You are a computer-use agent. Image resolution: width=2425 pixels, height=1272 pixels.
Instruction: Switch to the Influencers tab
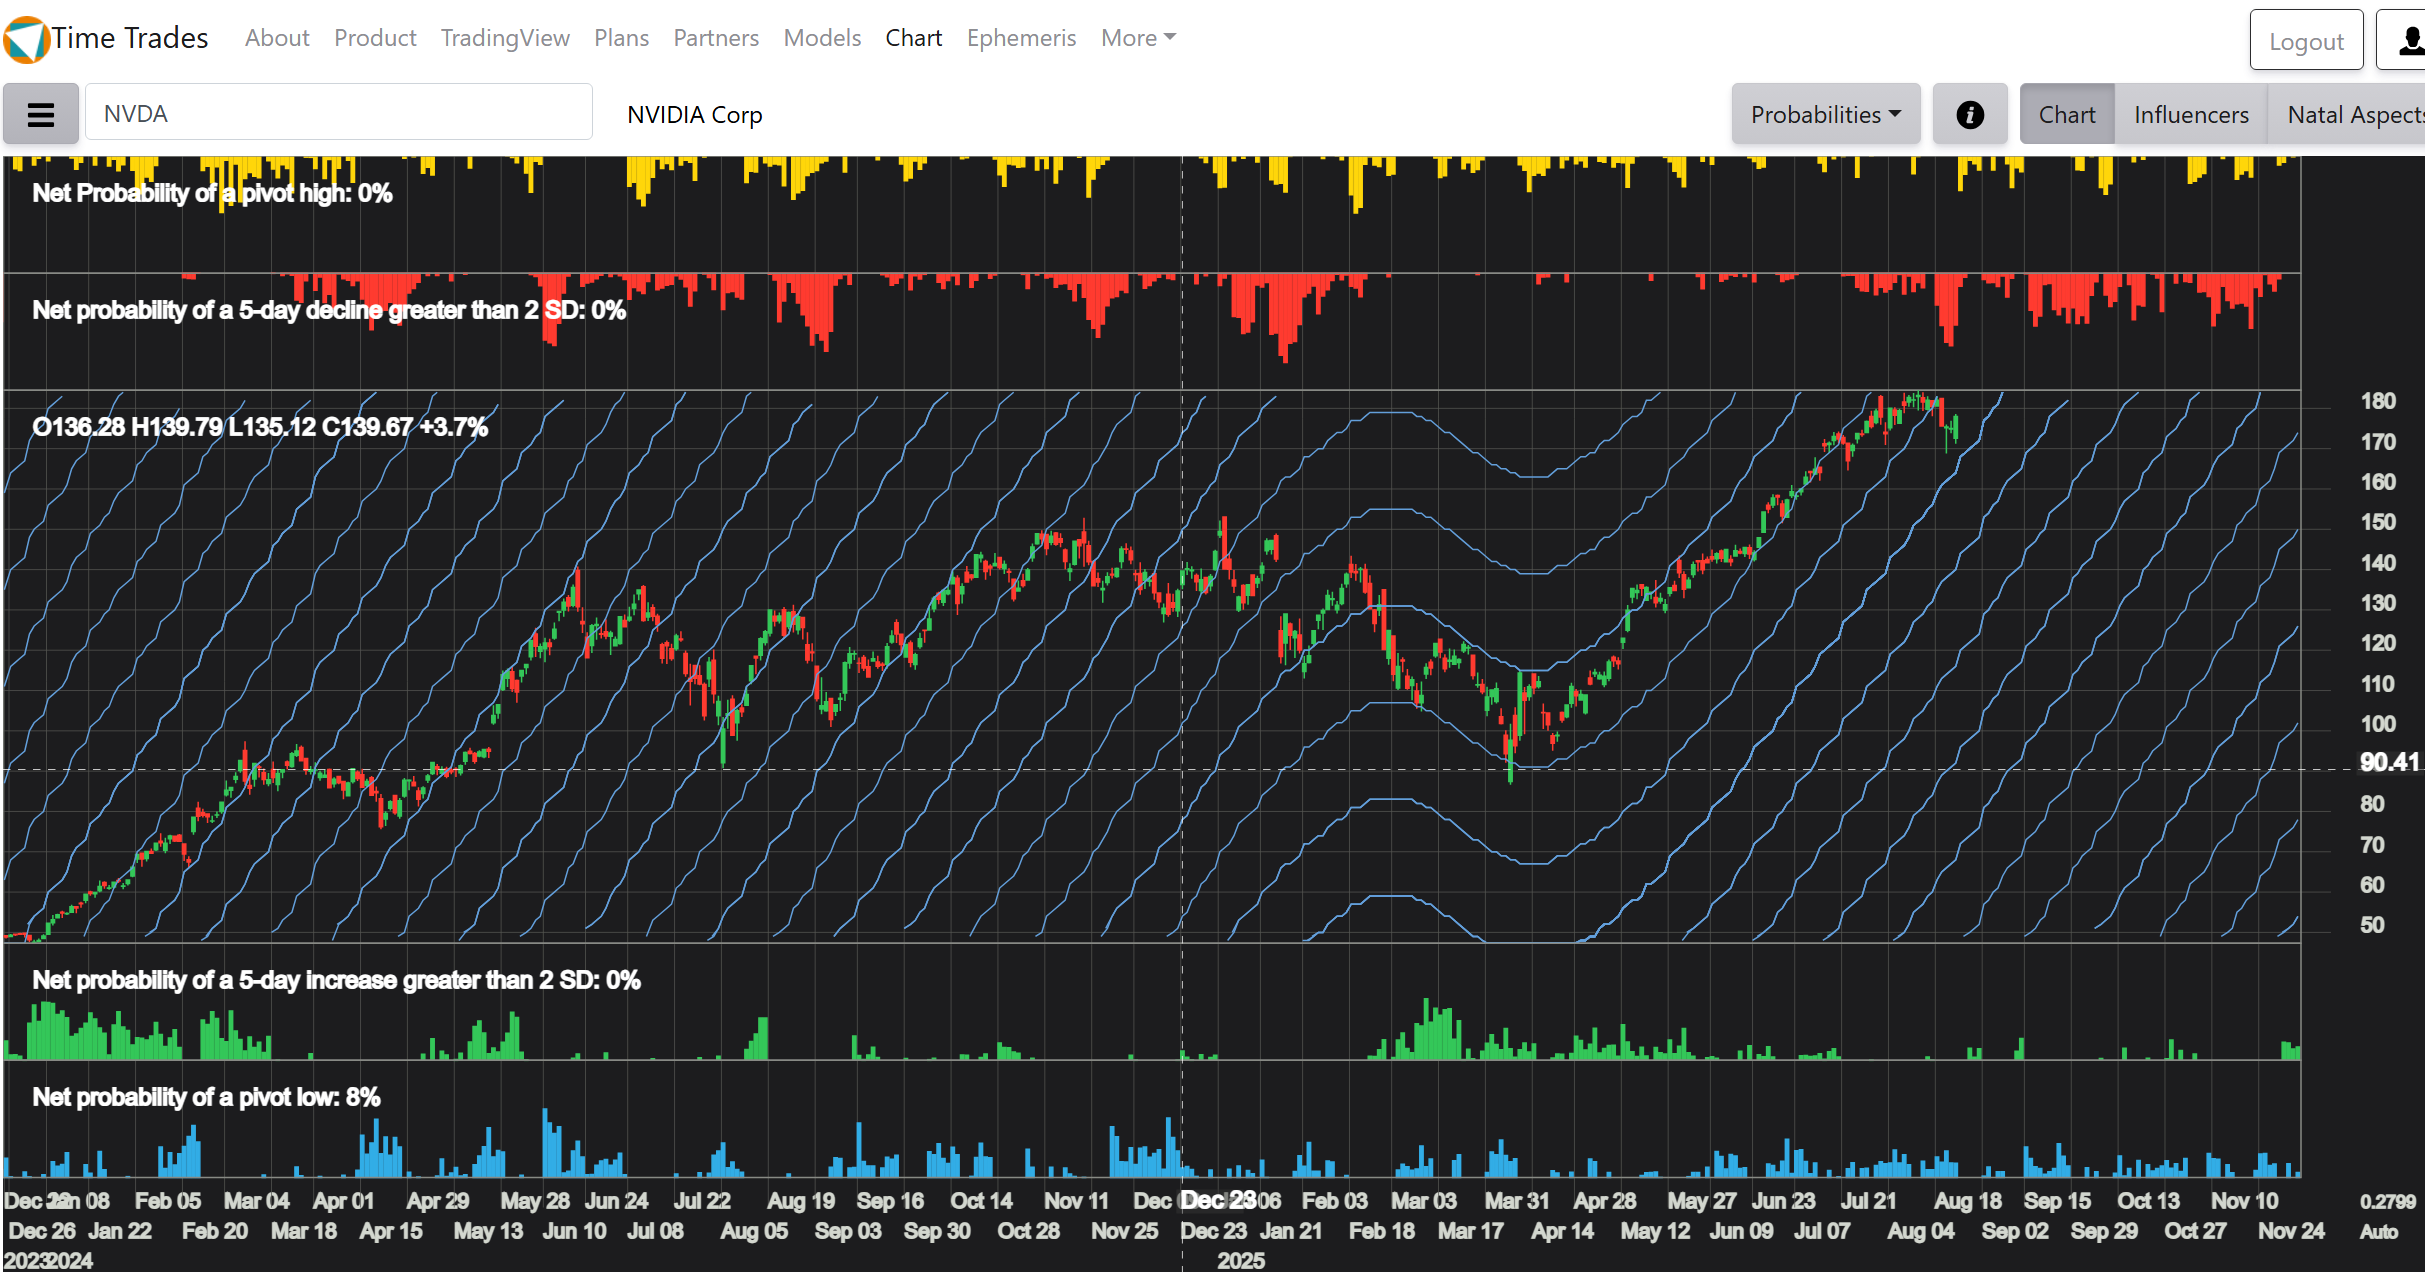point(2190,115)
